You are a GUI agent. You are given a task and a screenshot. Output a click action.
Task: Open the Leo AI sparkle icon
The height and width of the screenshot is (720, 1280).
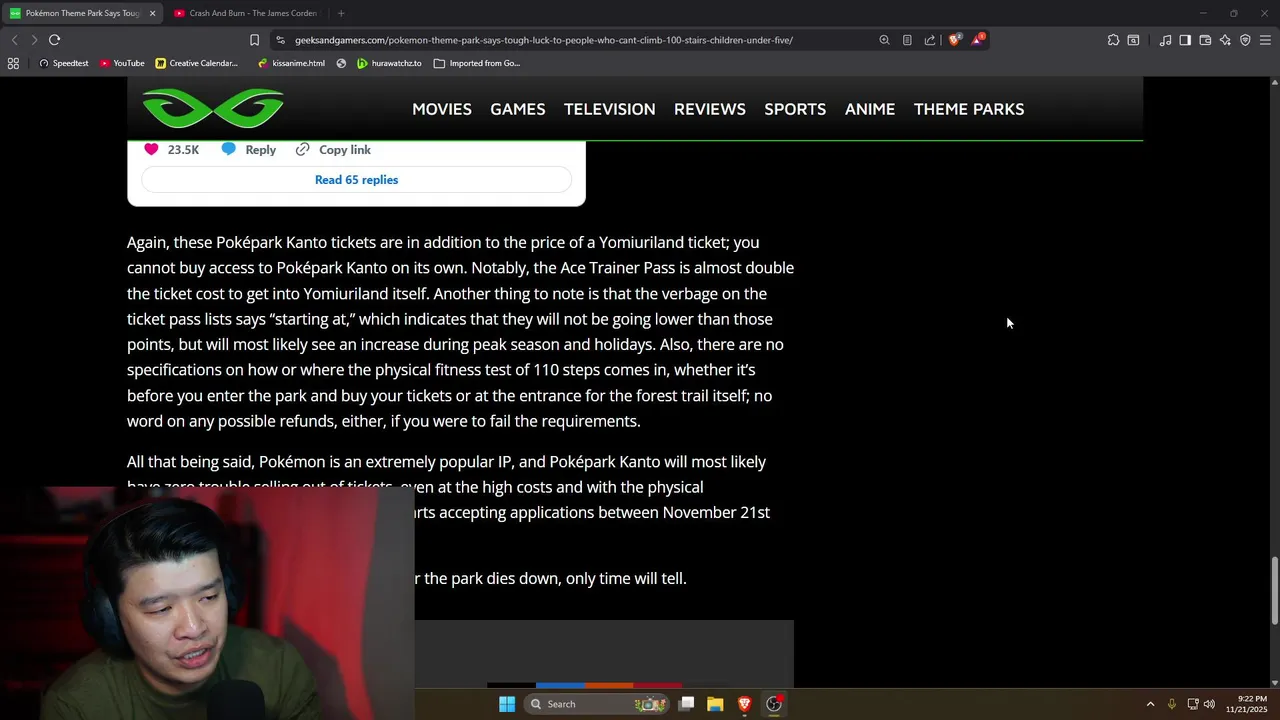tap(1225, 40)
